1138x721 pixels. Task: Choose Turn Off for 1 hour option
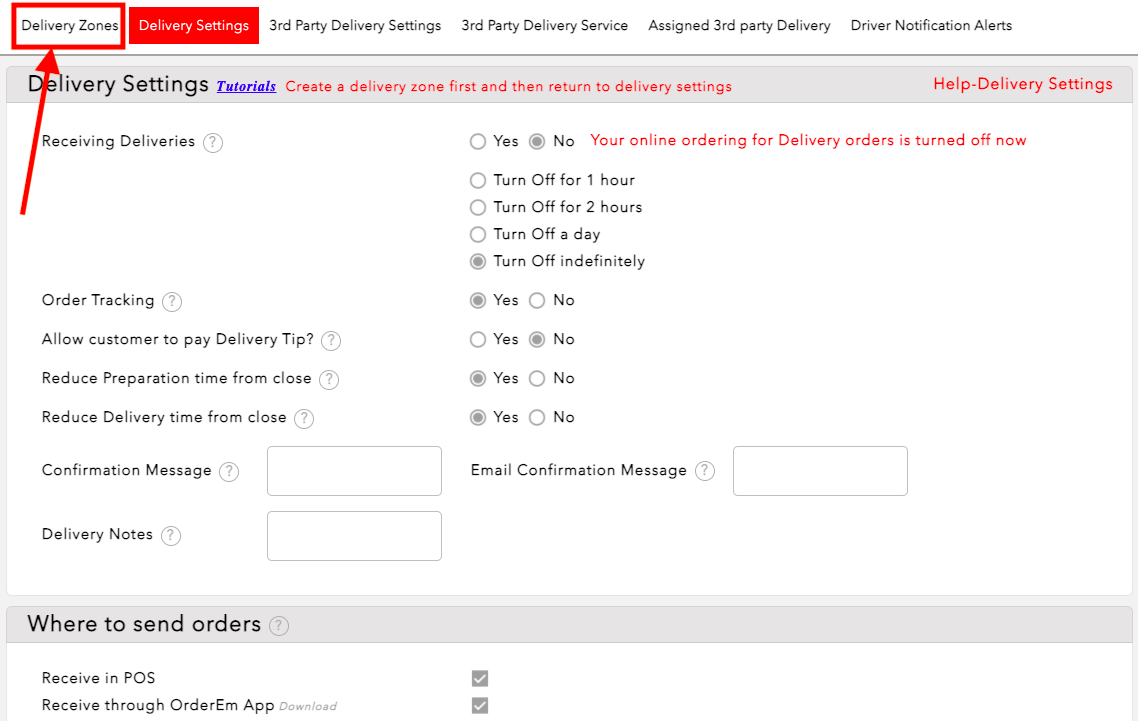pyautogui.click(x=478, y=181)
